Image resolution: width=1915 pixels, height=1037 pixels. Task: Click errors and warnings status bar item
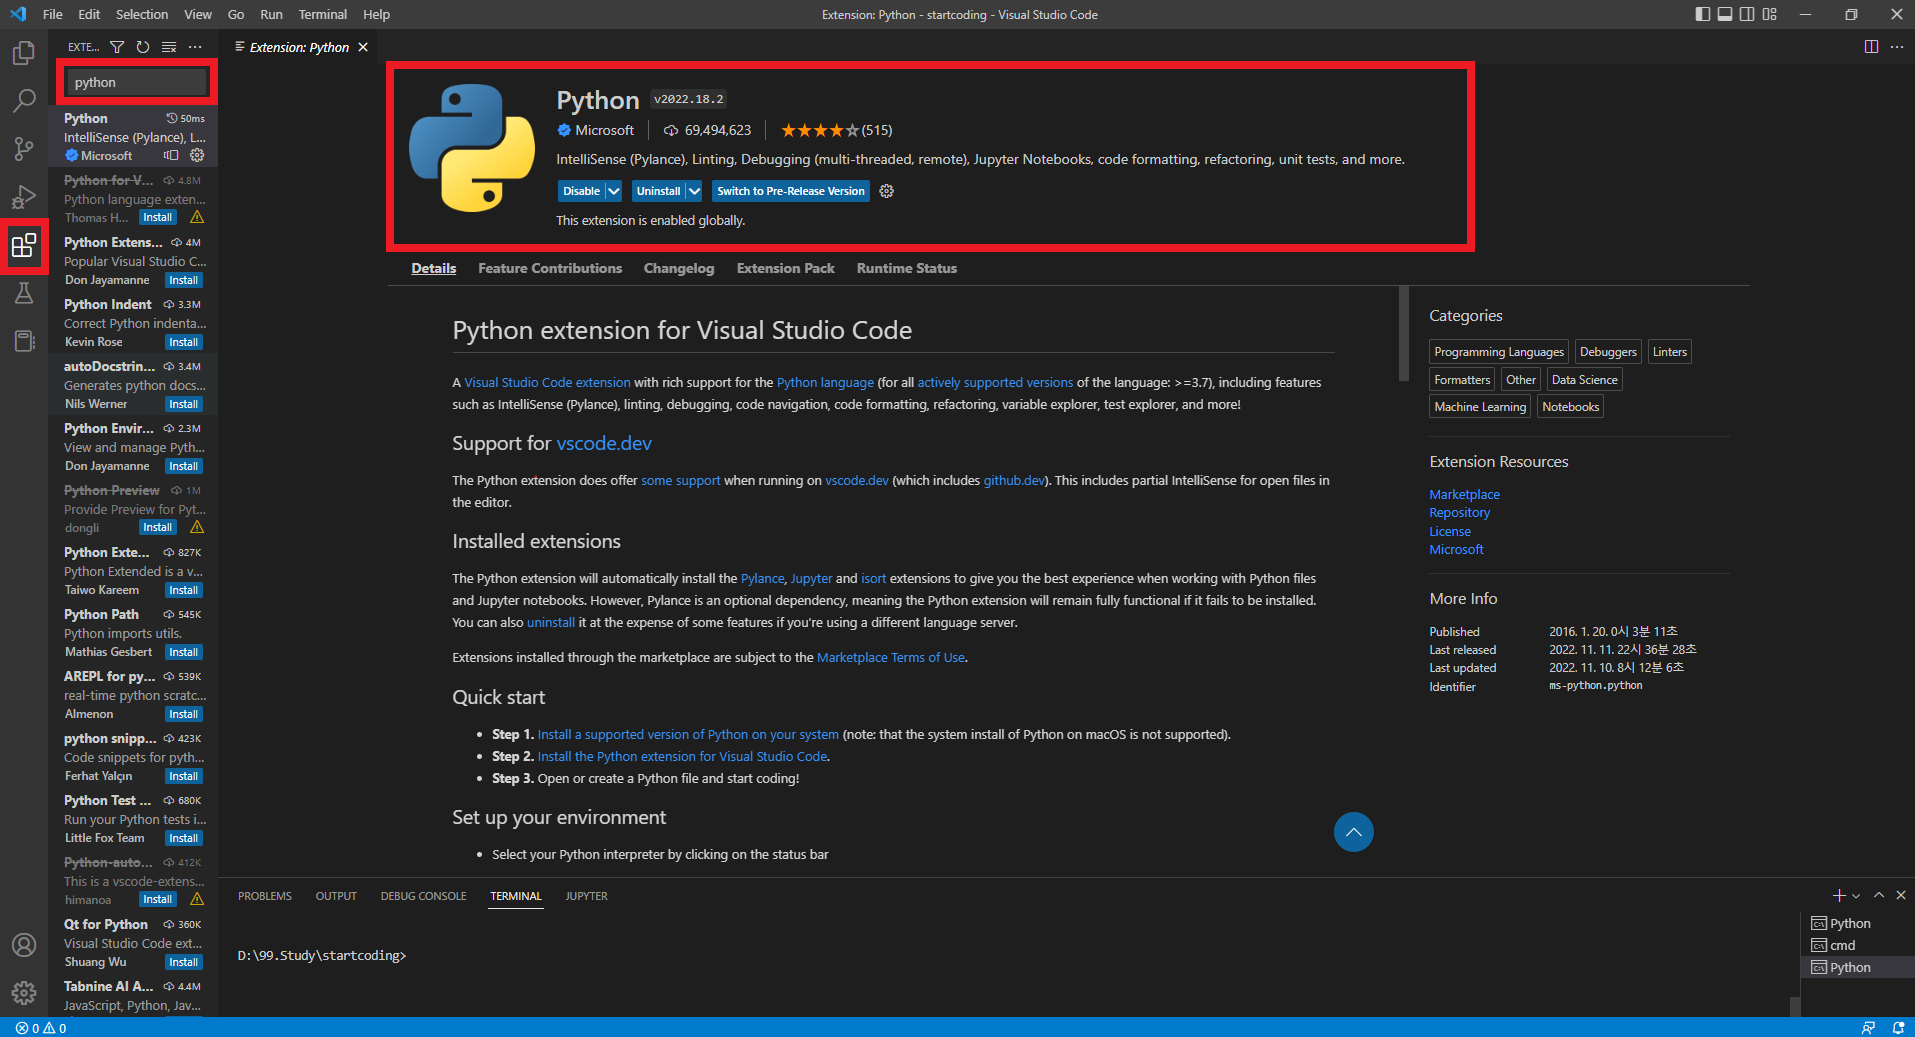41,1028
